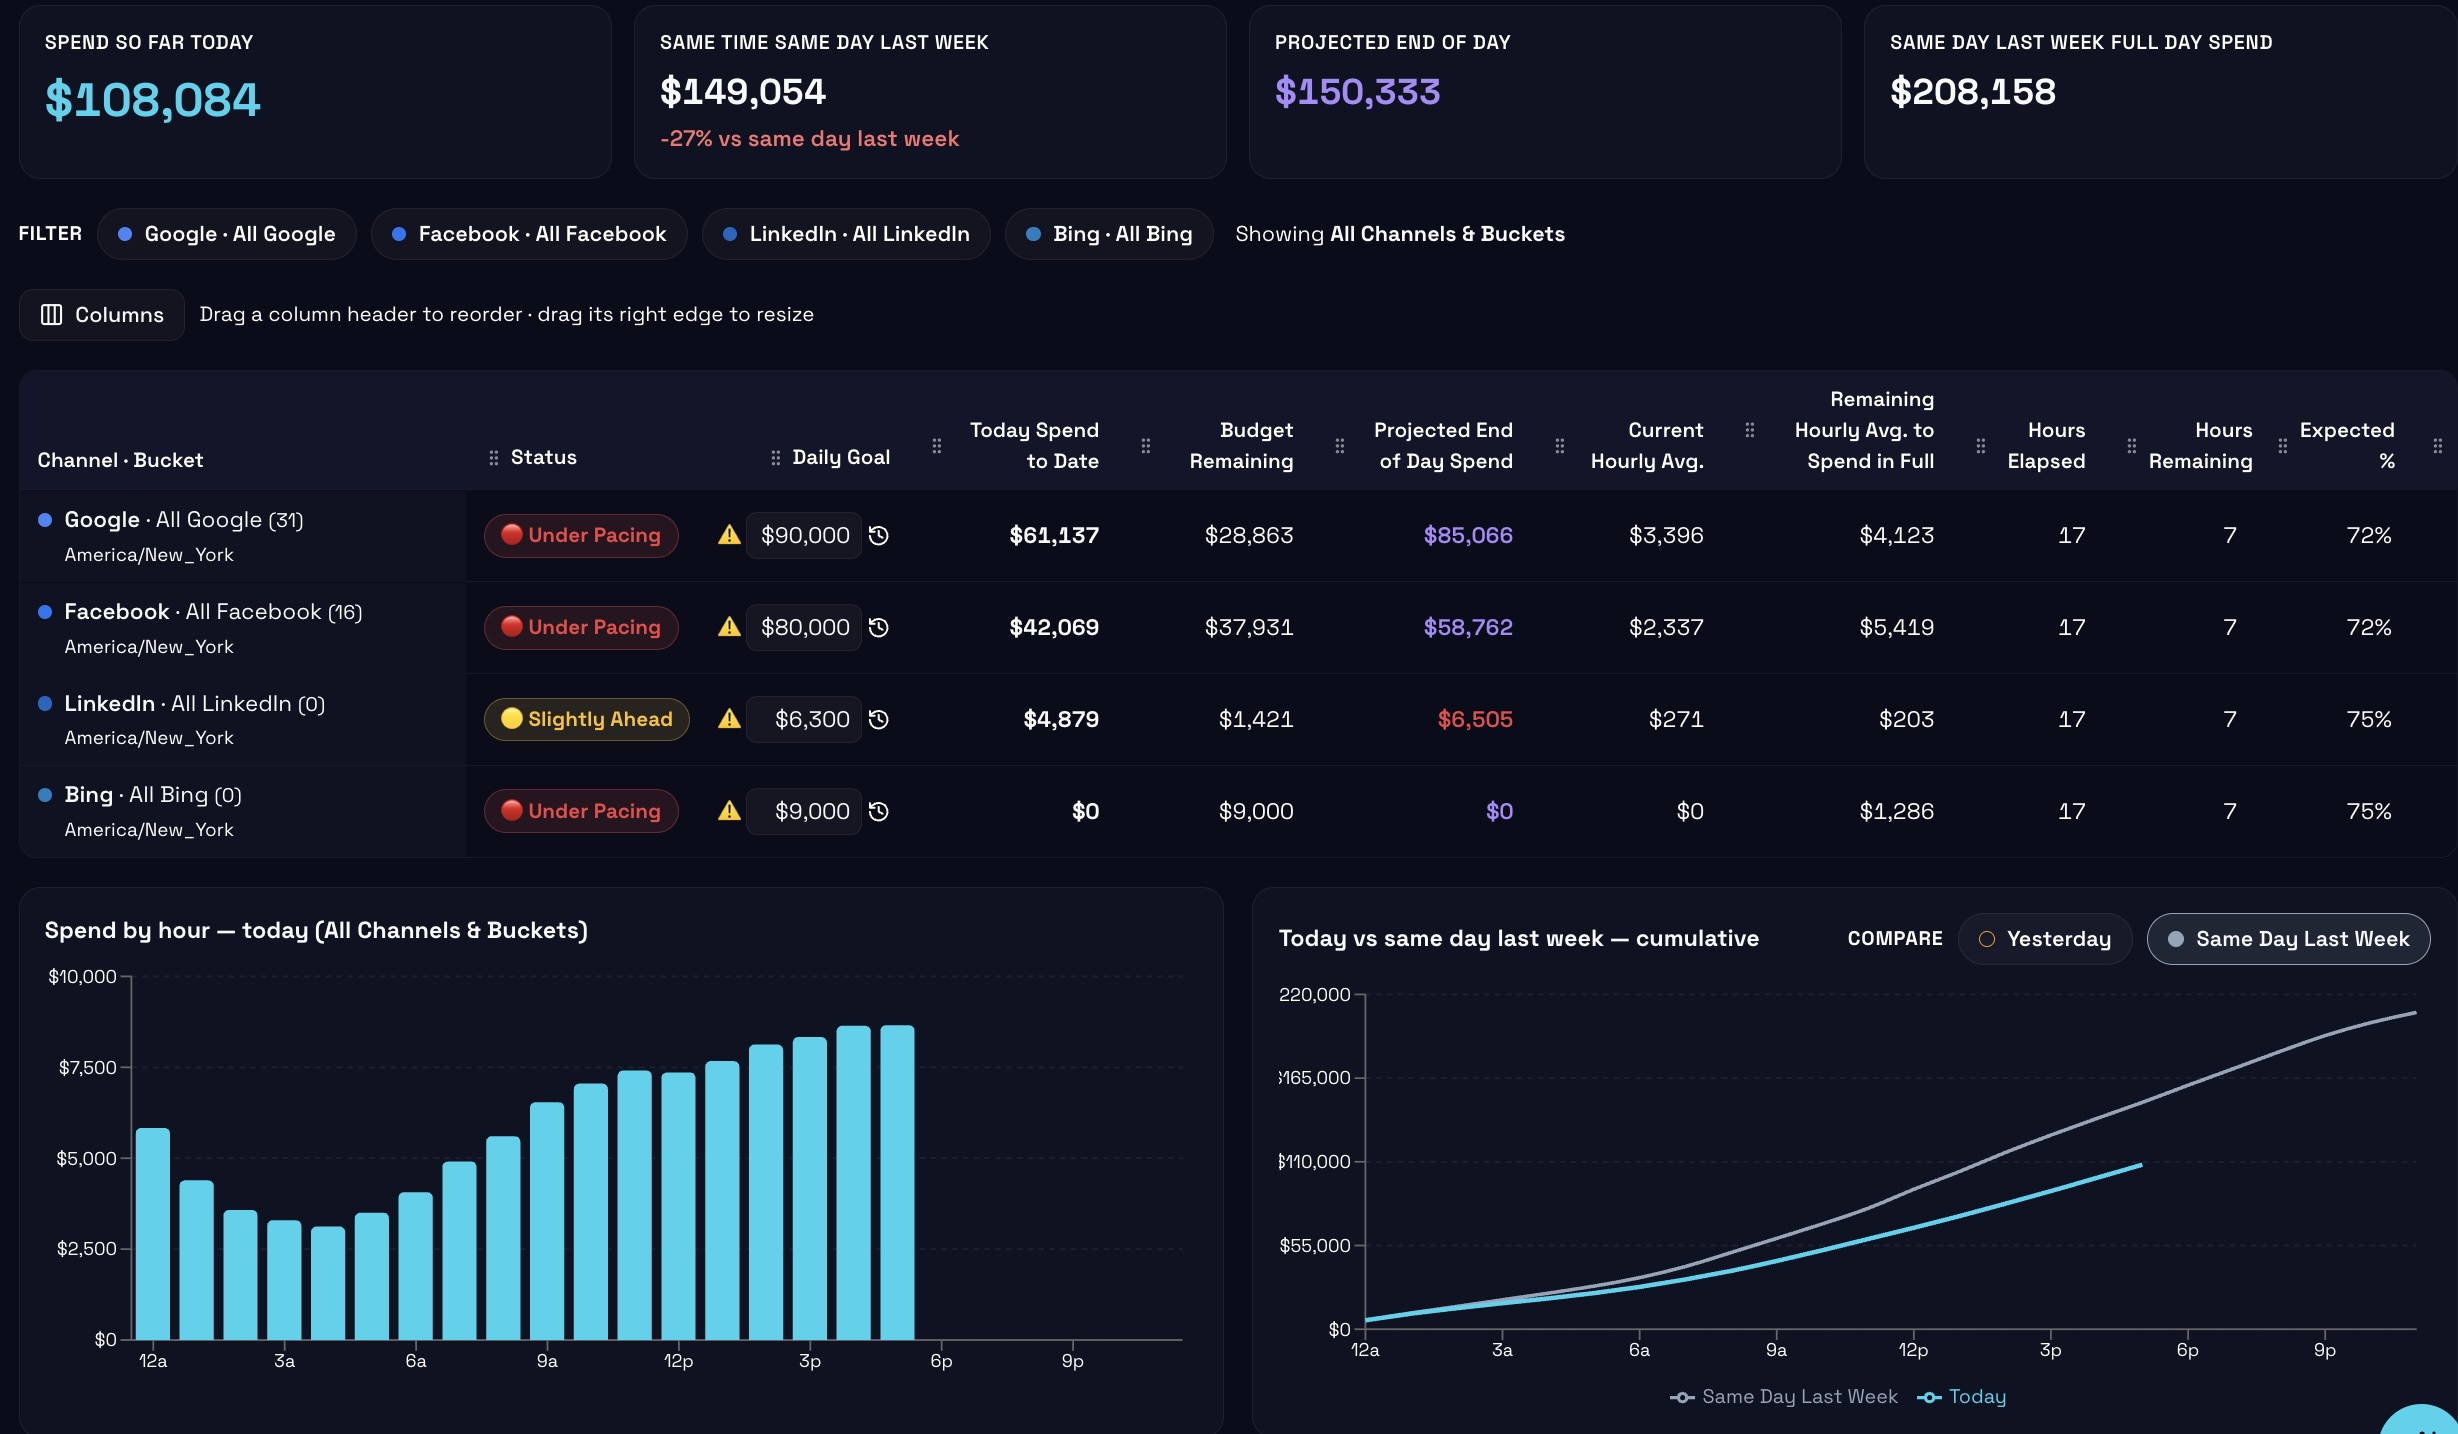Edit Facebook's $80,000 daily goal field
This screenshot has height=1434, width=2458.
tap(804, 627)
